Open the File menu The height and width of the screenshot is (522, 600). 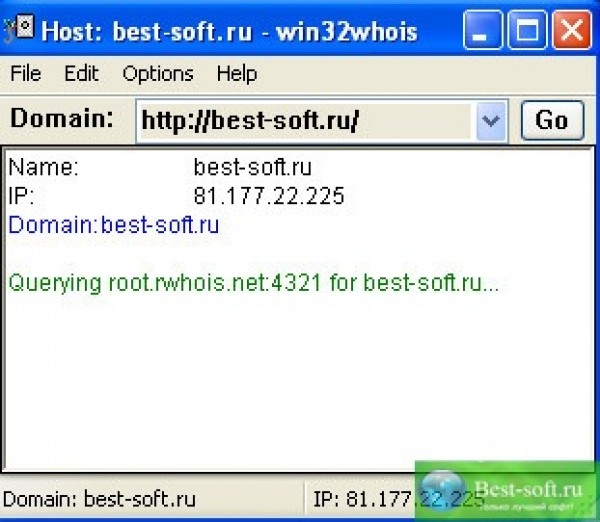[x=26, y=73]
